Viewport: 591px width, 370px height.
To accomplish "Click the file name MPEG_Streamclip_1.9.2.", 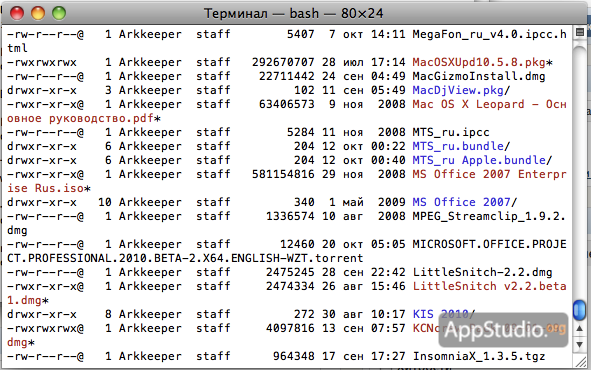I will [x=489, y=216].
